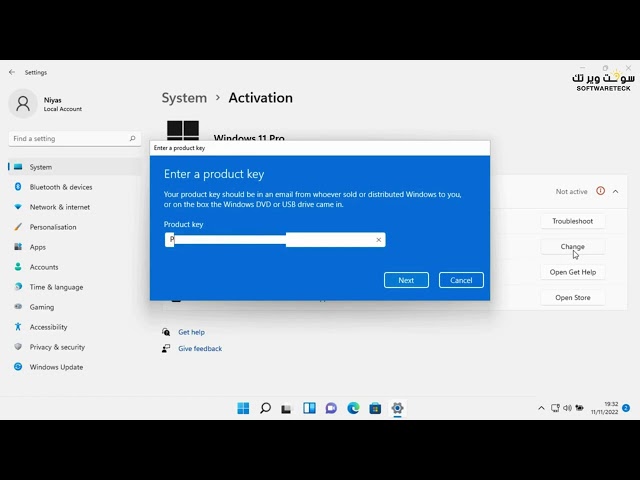Open the Get help link
The height and width of the screenshot is (480, 640).
click(x=191, y=332)
